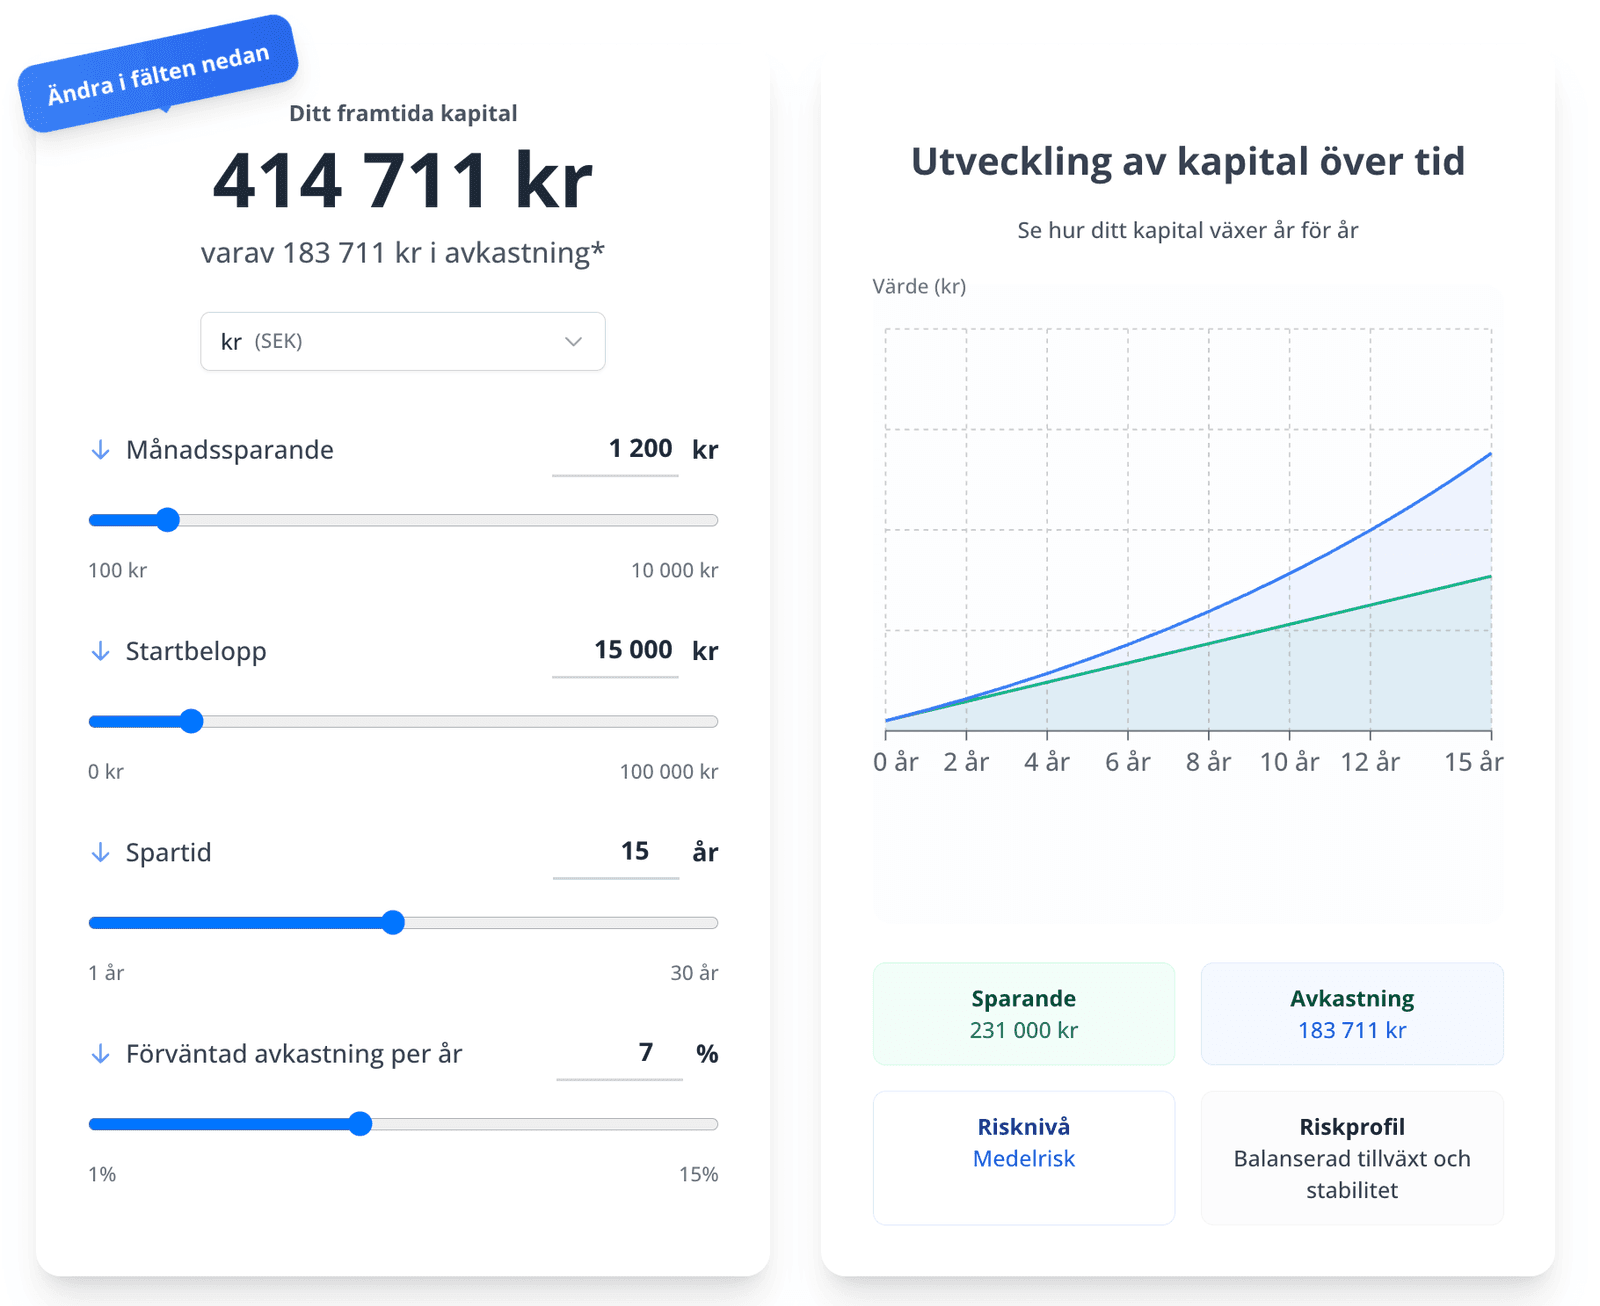
Task: Click arrow icon next to Förväntad avkastning
Action: [x=100, y=1054]
